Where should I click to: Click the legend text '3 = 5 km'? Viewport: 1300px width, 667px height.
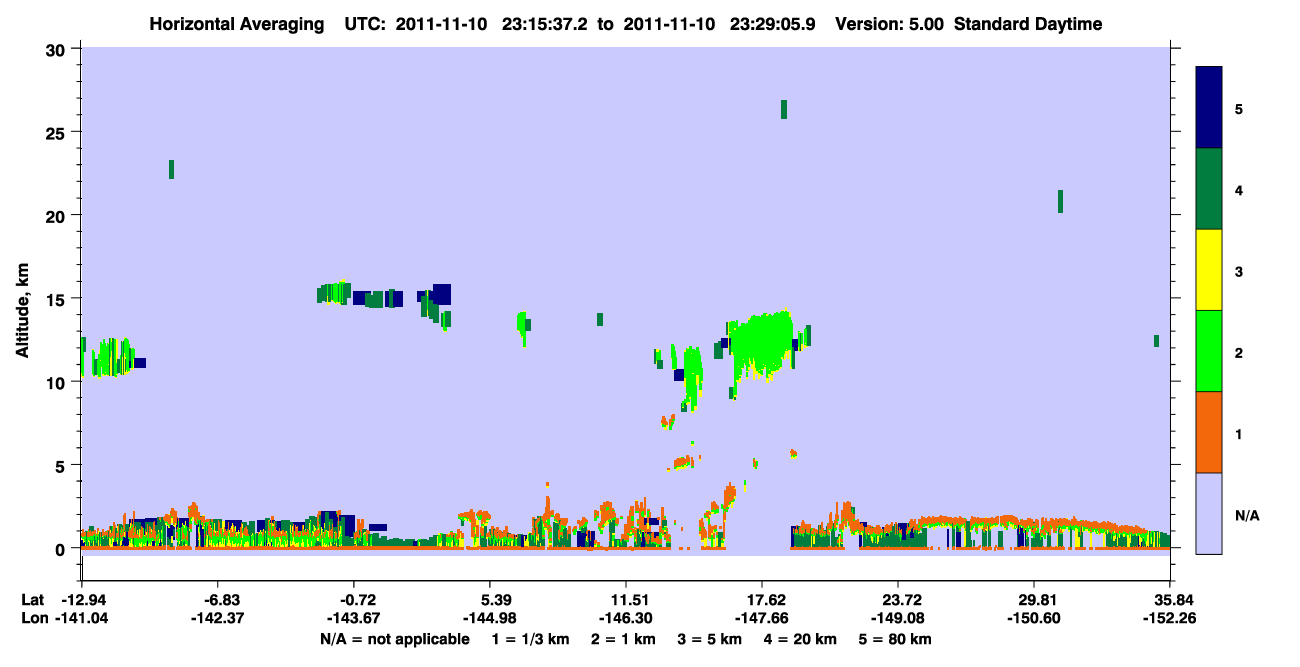(x=709, y=639)
